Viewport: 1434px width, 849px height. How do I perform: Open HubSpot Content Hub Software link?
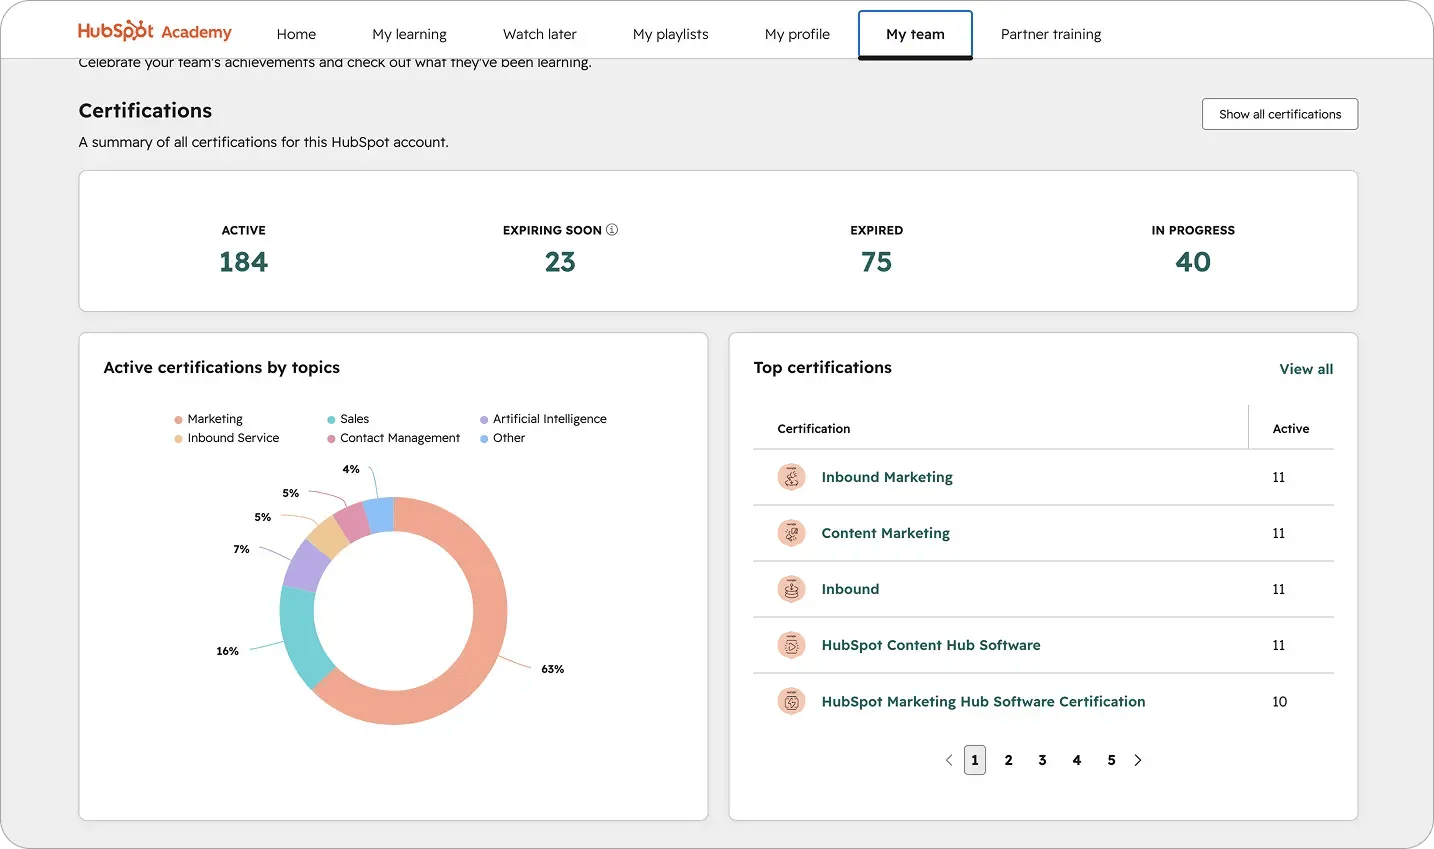(x=931, y=645)
